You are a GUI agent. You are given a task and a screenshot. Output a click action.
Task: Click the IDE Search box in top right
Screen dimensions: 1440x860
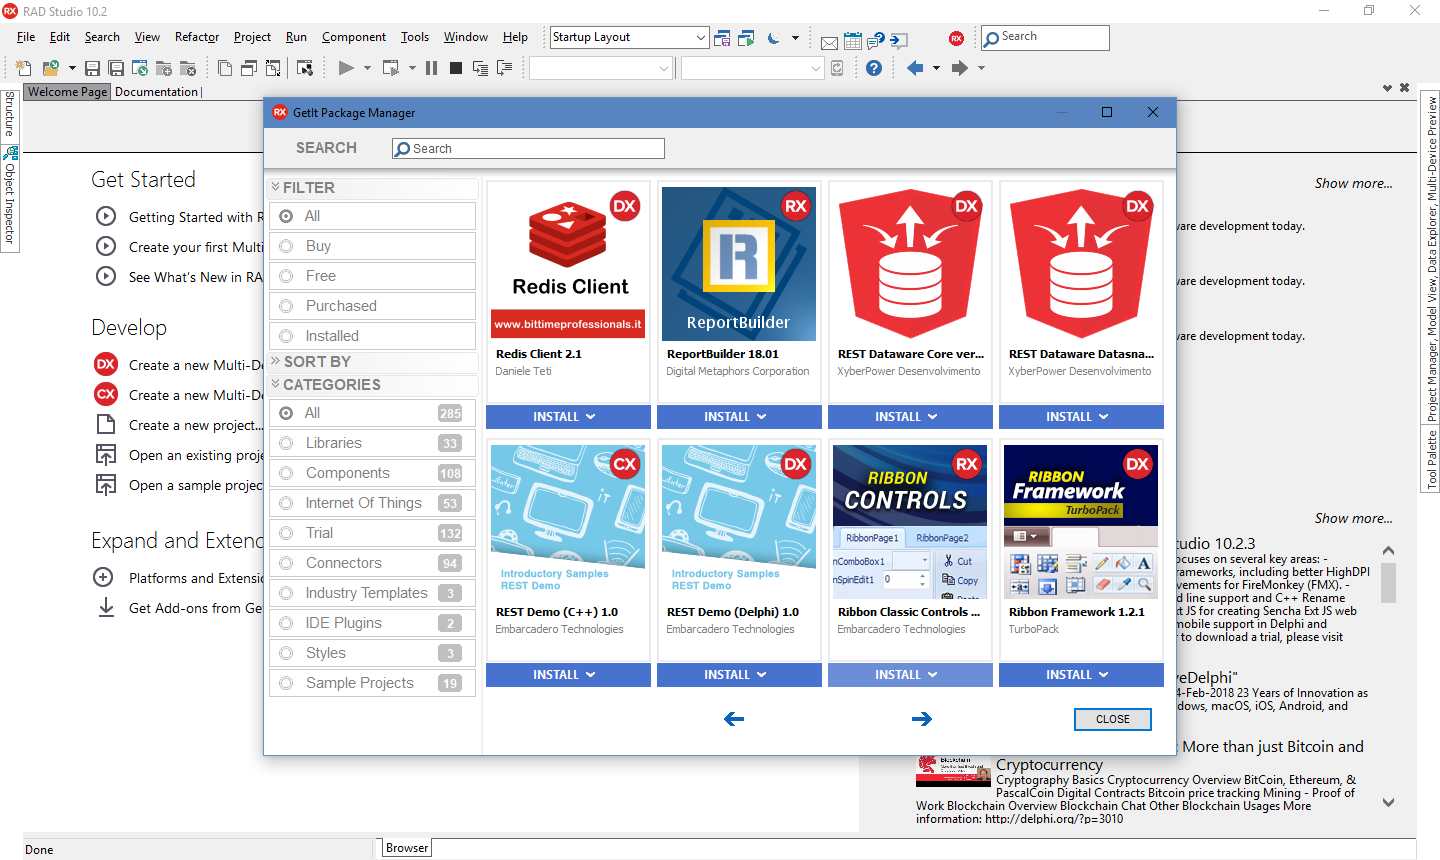(x=1045, y=38)
